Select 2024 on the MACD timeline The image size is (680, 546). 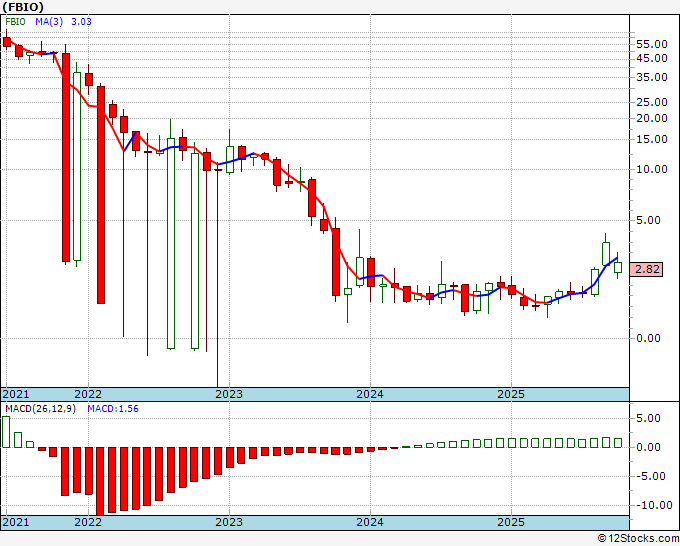(x=370, y=522)
